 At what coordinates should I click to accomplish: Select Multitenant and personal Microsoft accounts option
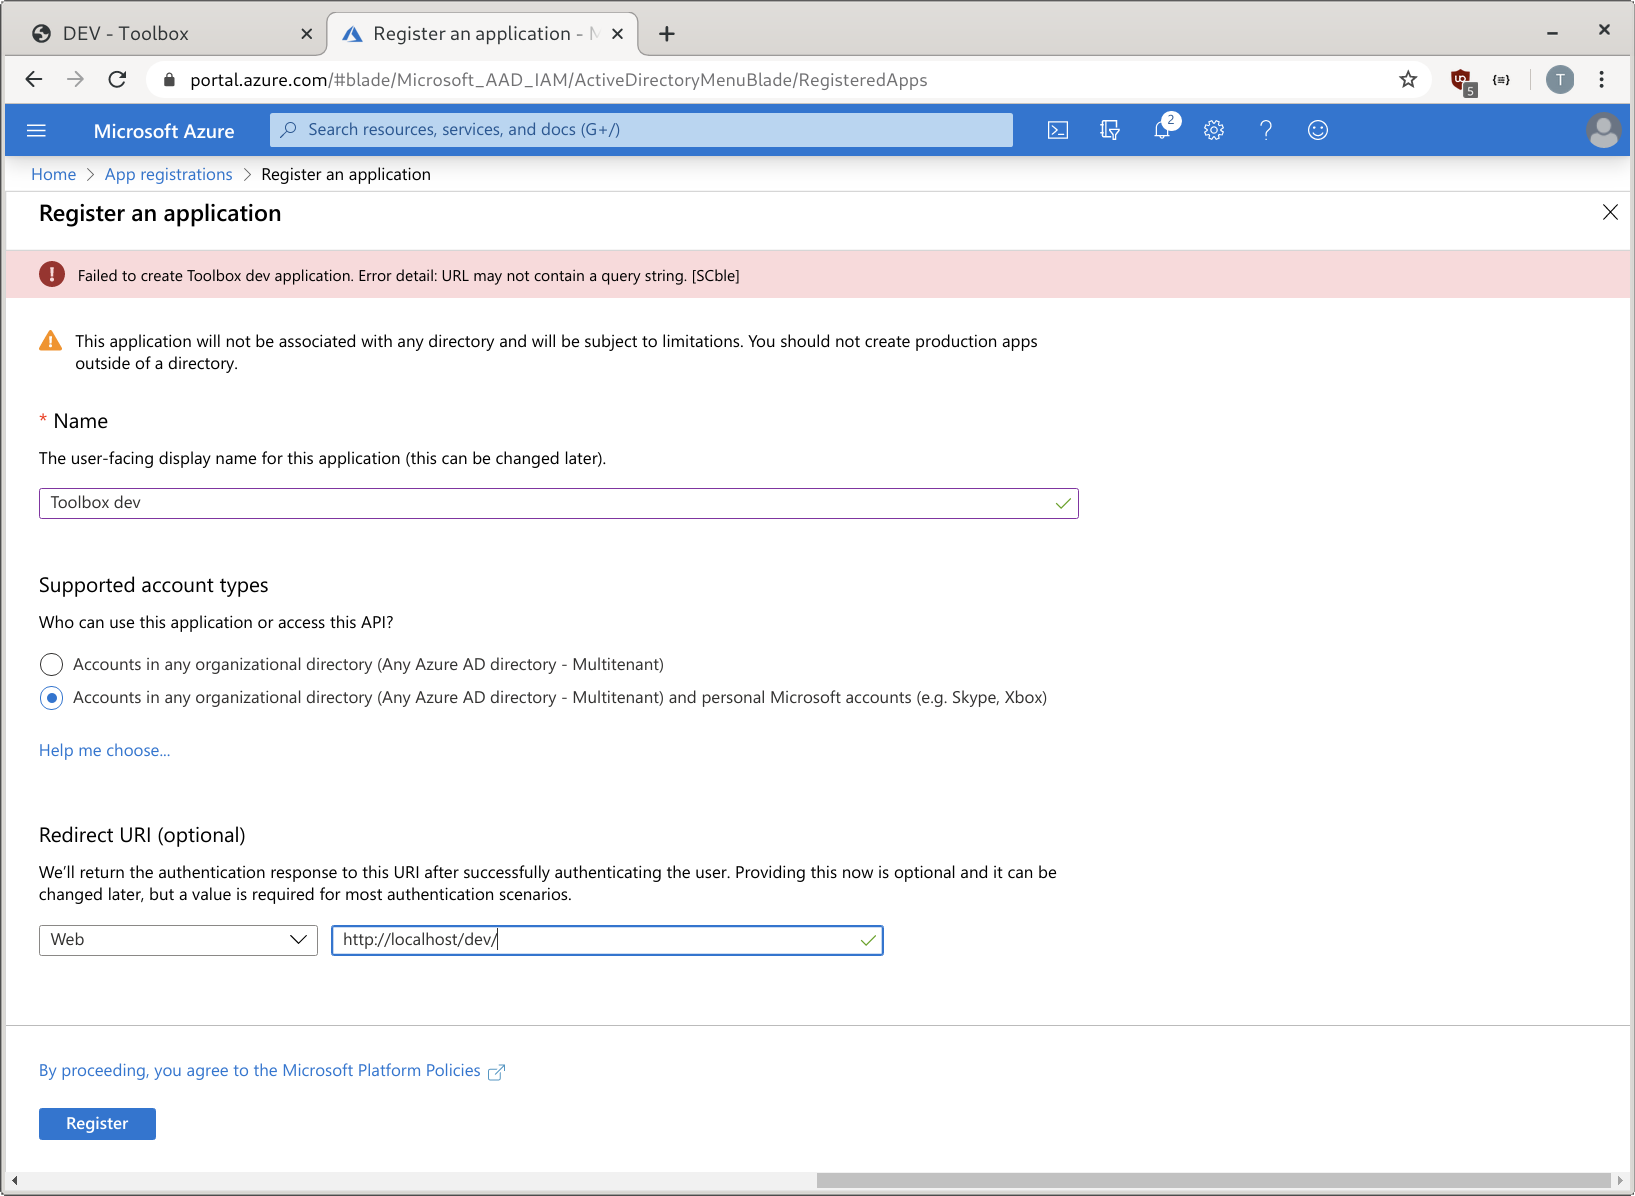click(51, 698)
